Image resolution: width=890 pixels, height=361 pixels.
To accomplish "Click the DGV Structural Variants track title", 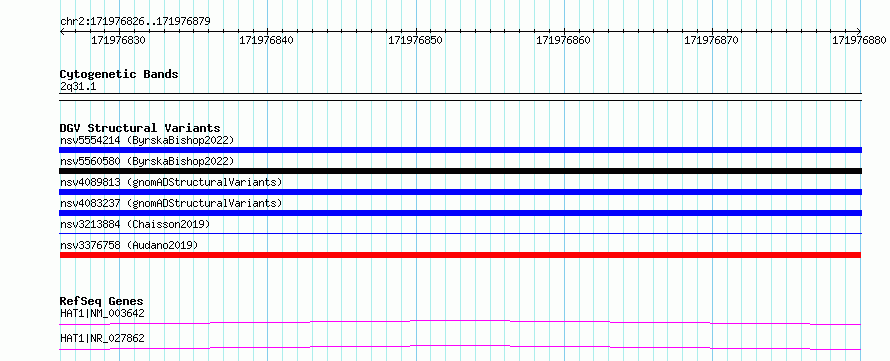I will 140,128.
